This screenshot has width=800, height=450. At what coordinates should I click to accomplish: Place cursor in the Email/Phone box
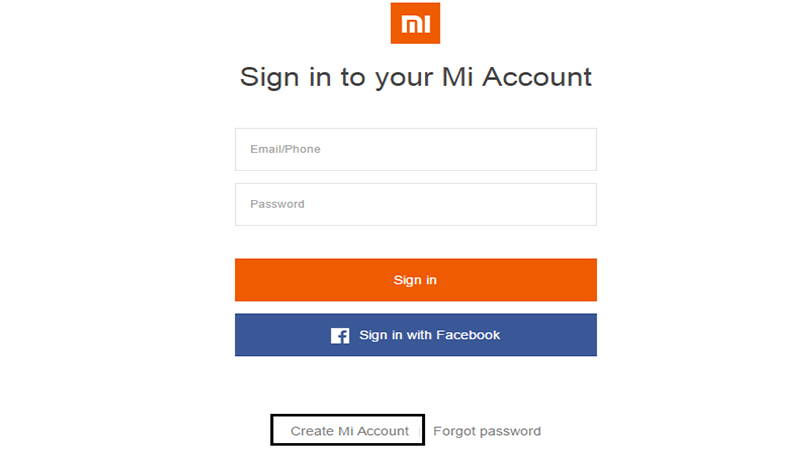click(x=415, y=149)
